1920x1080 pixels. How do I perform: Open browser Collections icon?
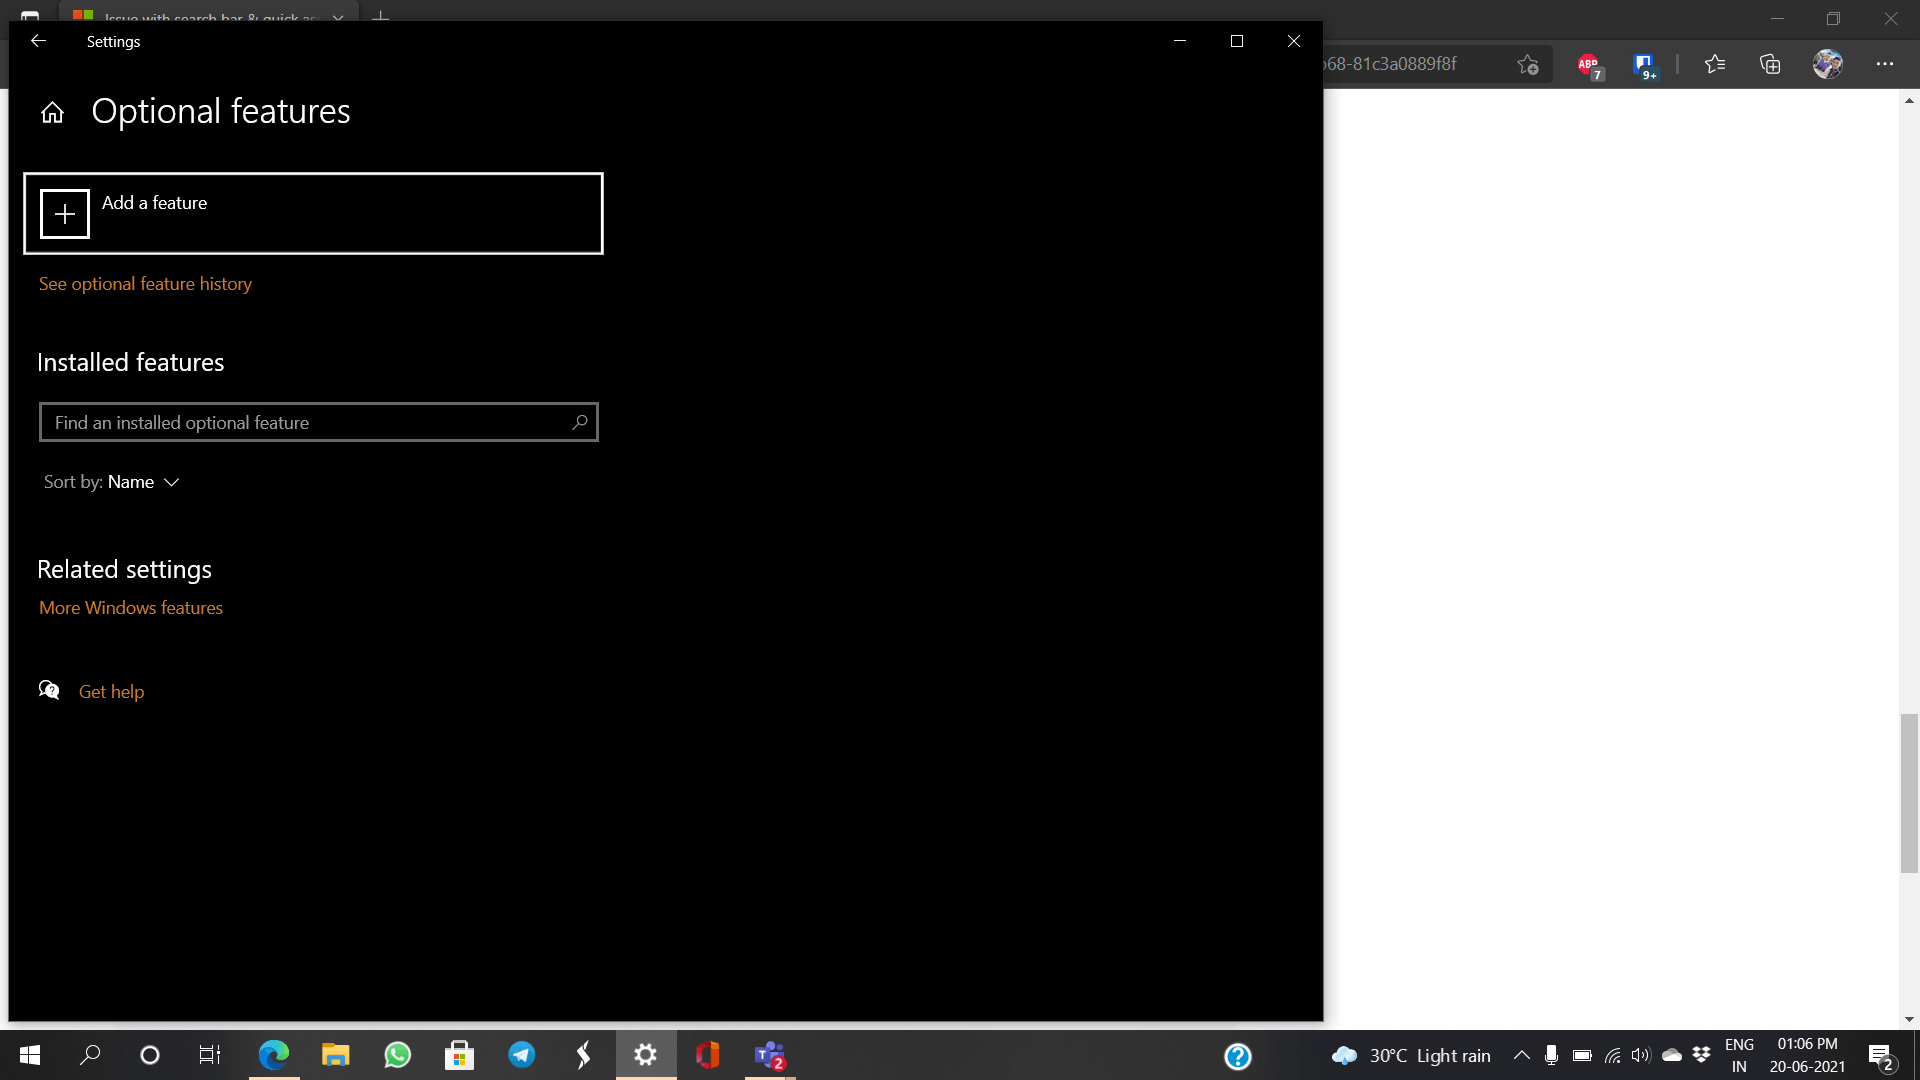coord(1770,65)
